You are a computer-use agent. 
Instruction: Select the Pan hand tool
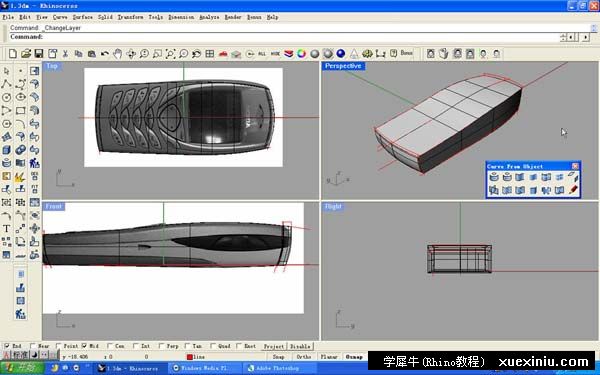(117, 54)
